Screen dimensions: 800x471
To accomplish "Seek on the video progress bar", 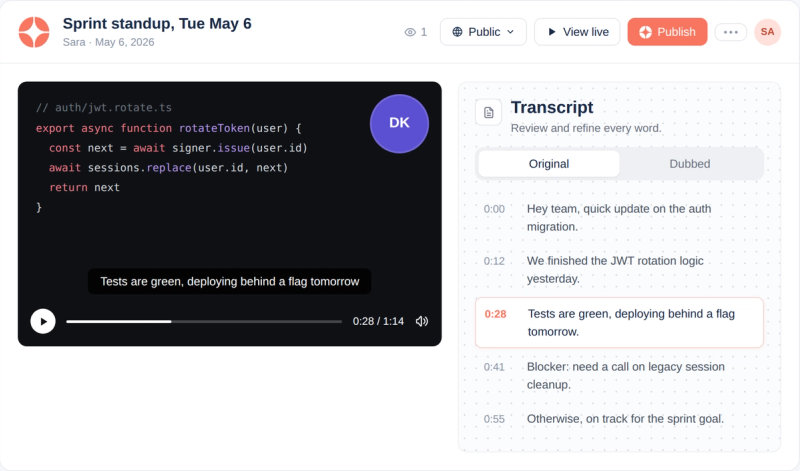I will 204,321.
